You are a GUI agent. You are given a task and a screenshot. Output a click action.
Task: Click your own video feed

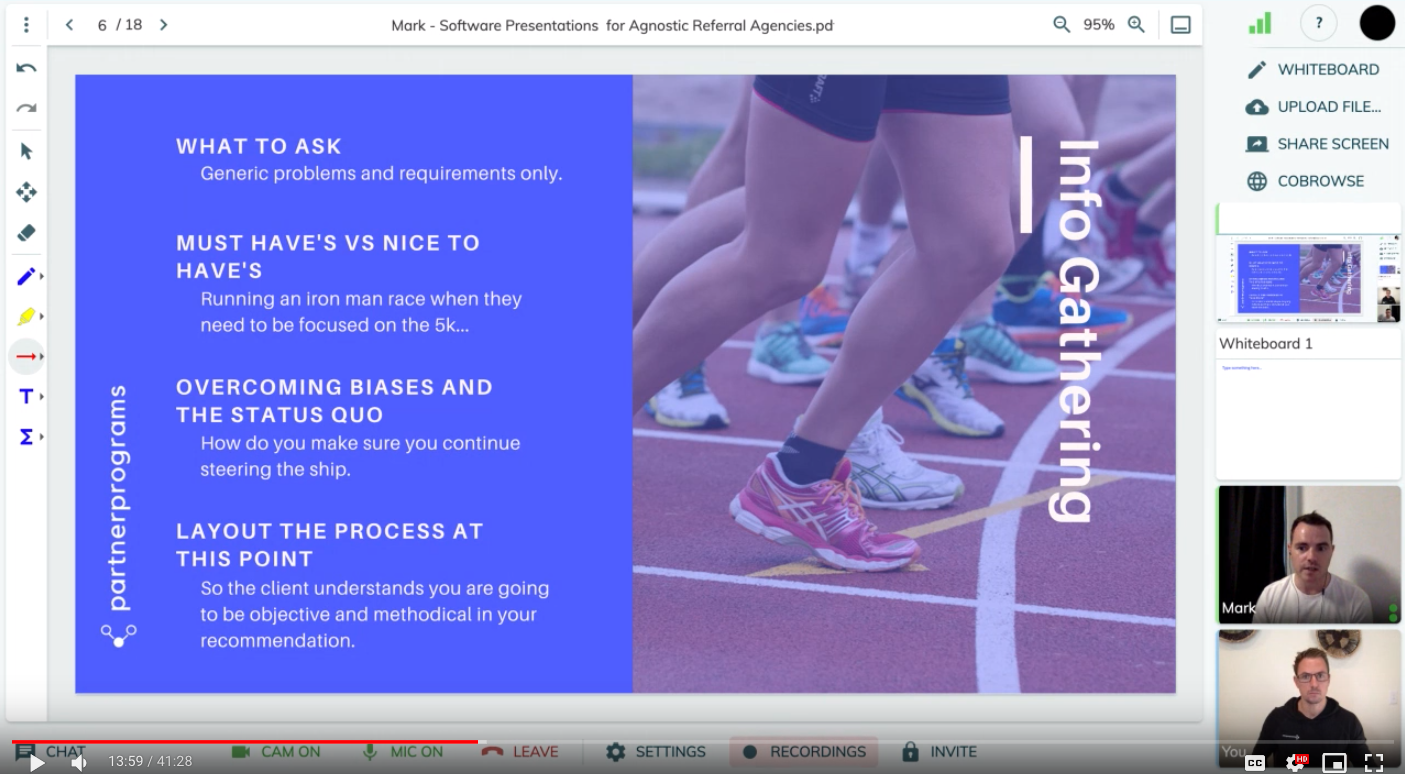(1309, 699)
